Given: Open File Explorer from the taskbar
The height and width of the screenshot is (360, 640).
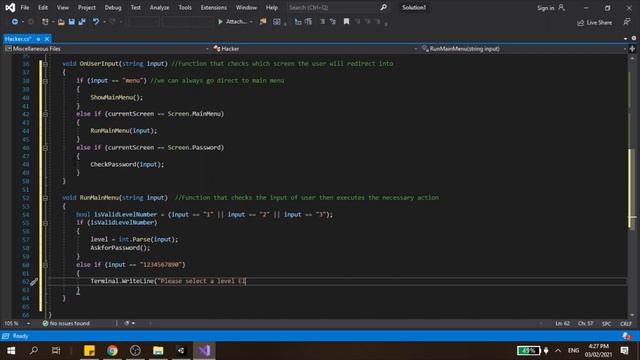Looking at the screenshot, I should click(158, 351).
